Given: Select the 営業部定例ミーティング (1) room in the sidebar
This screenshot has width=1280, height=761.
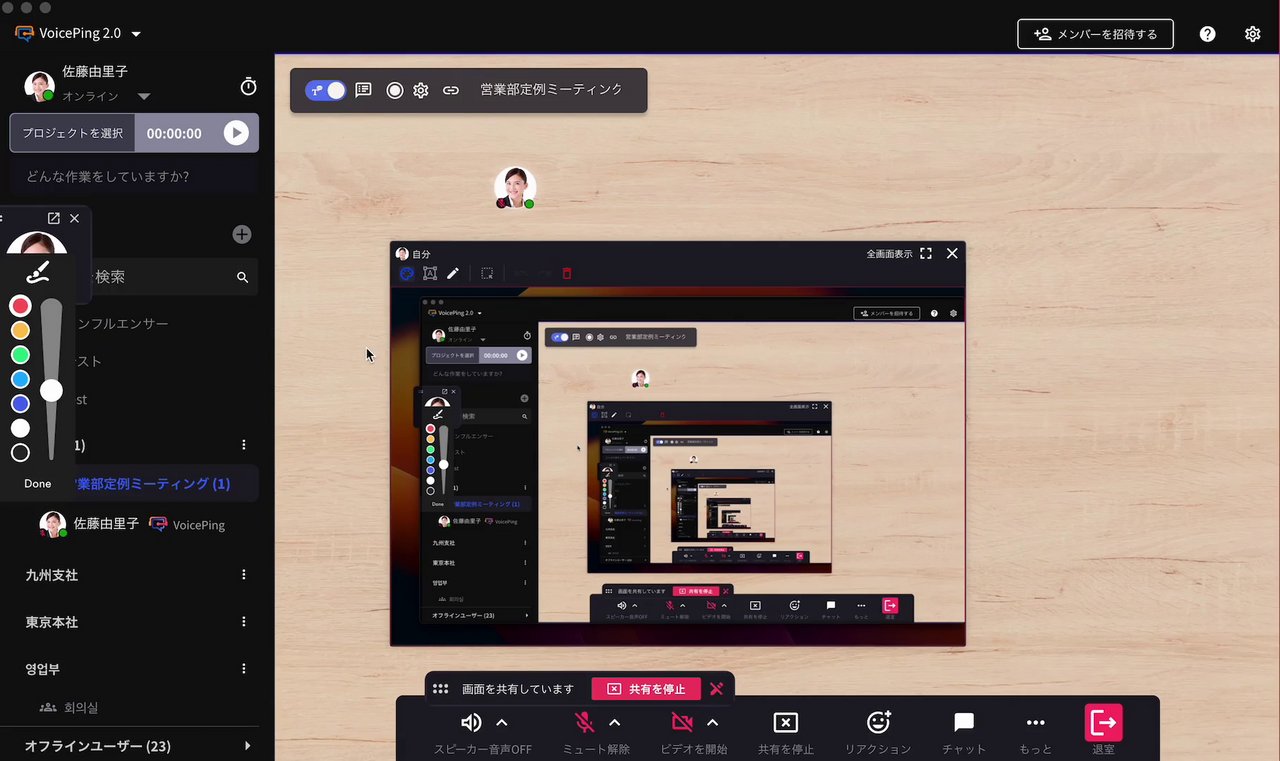Looking at the screenshot, I should pos(150,484).
